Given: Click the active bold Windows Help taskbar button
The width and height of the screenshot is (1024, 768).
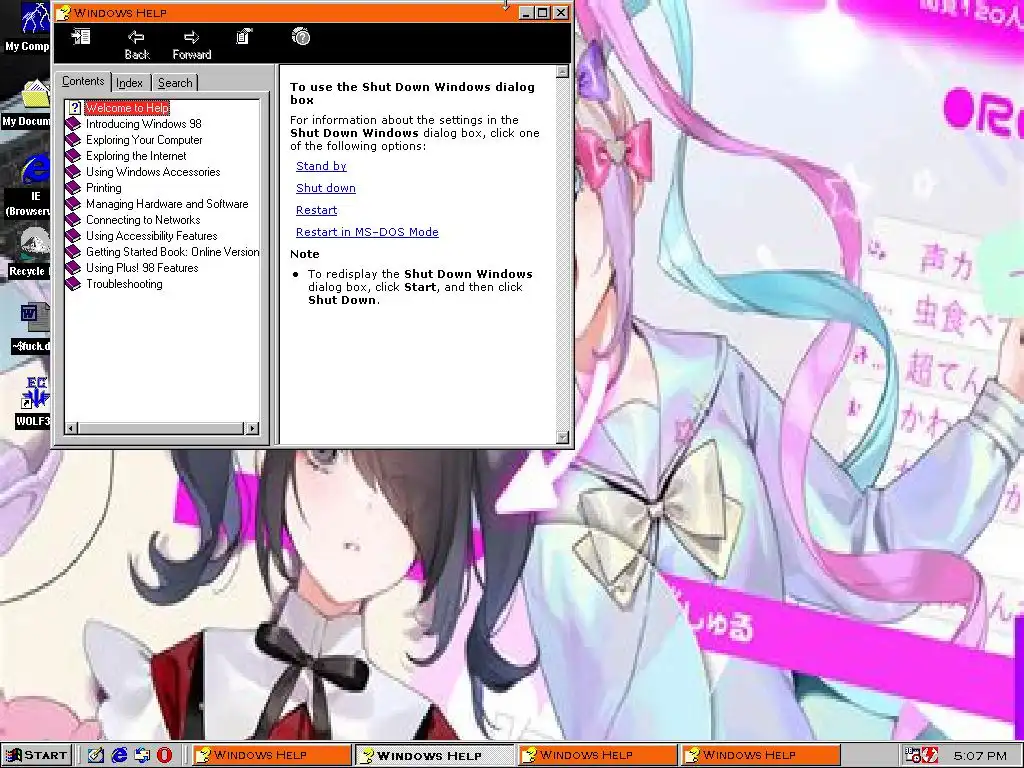Looking at the screenshot, I should (434, 756).
